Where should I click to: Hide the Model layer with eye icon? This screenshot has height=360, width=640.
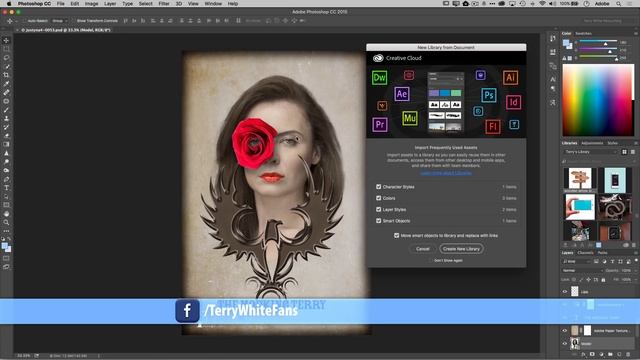(565, 344)
